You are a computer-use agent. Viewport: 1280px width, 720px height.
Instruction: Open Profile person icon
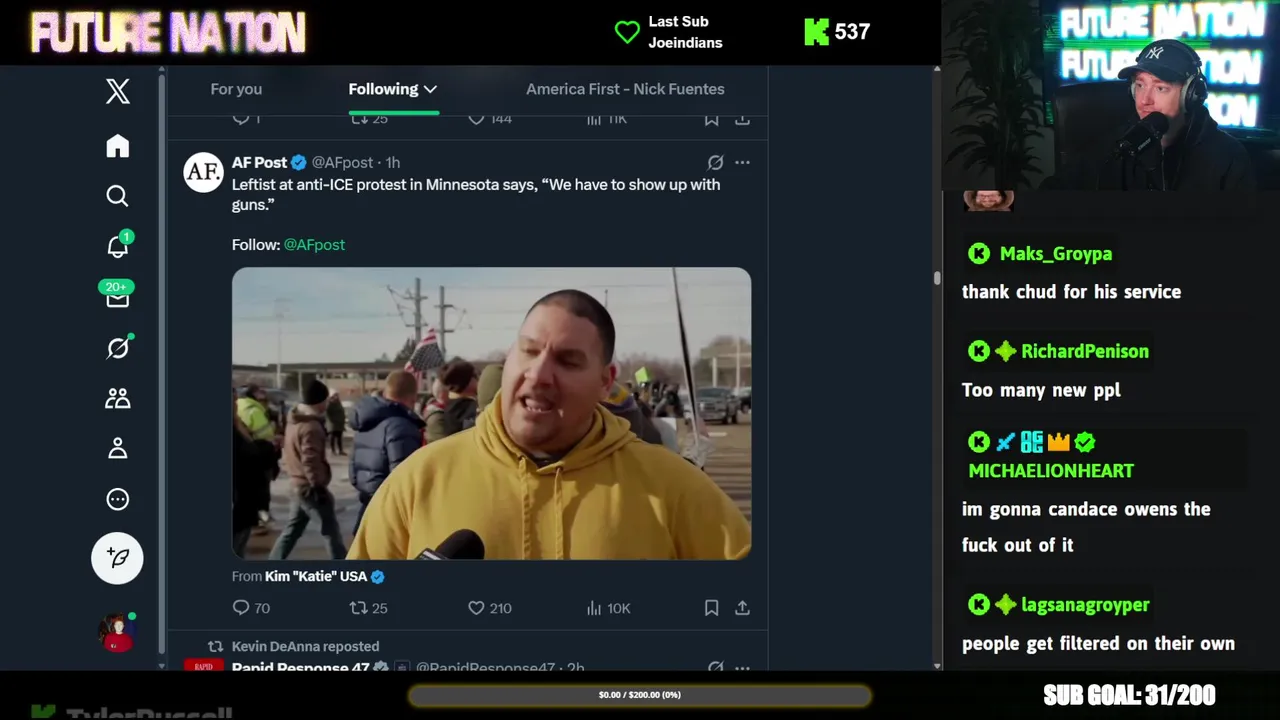pyautogui.click(x=118, y=448)
